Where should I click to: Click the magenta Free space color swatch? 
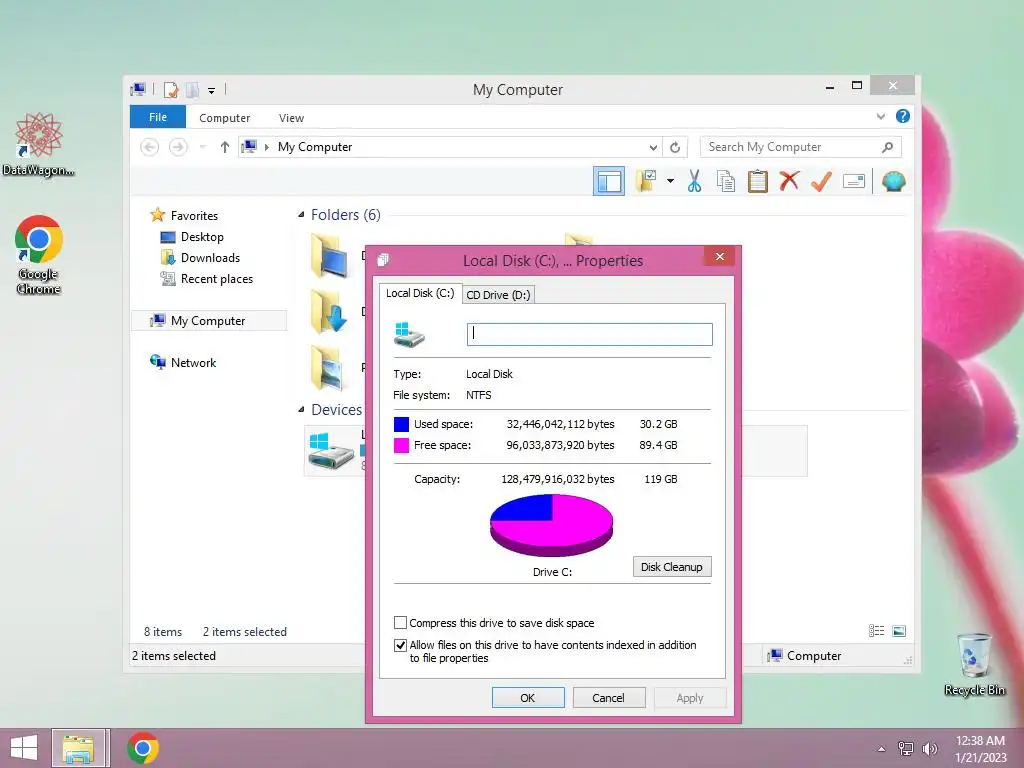point(402,445)
